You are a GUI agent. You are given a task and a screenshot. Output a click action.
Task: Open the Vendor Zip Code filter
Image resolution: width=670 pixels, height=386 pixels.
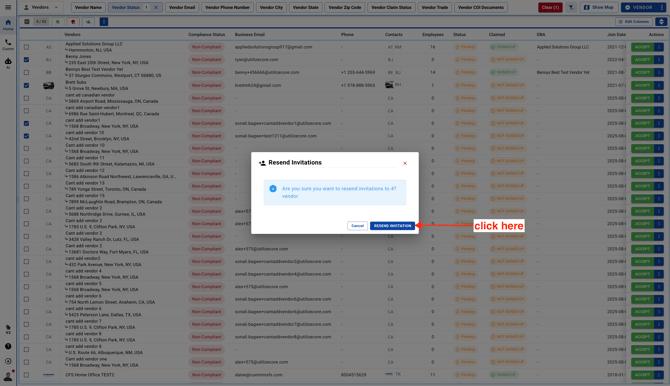point(345,7)
